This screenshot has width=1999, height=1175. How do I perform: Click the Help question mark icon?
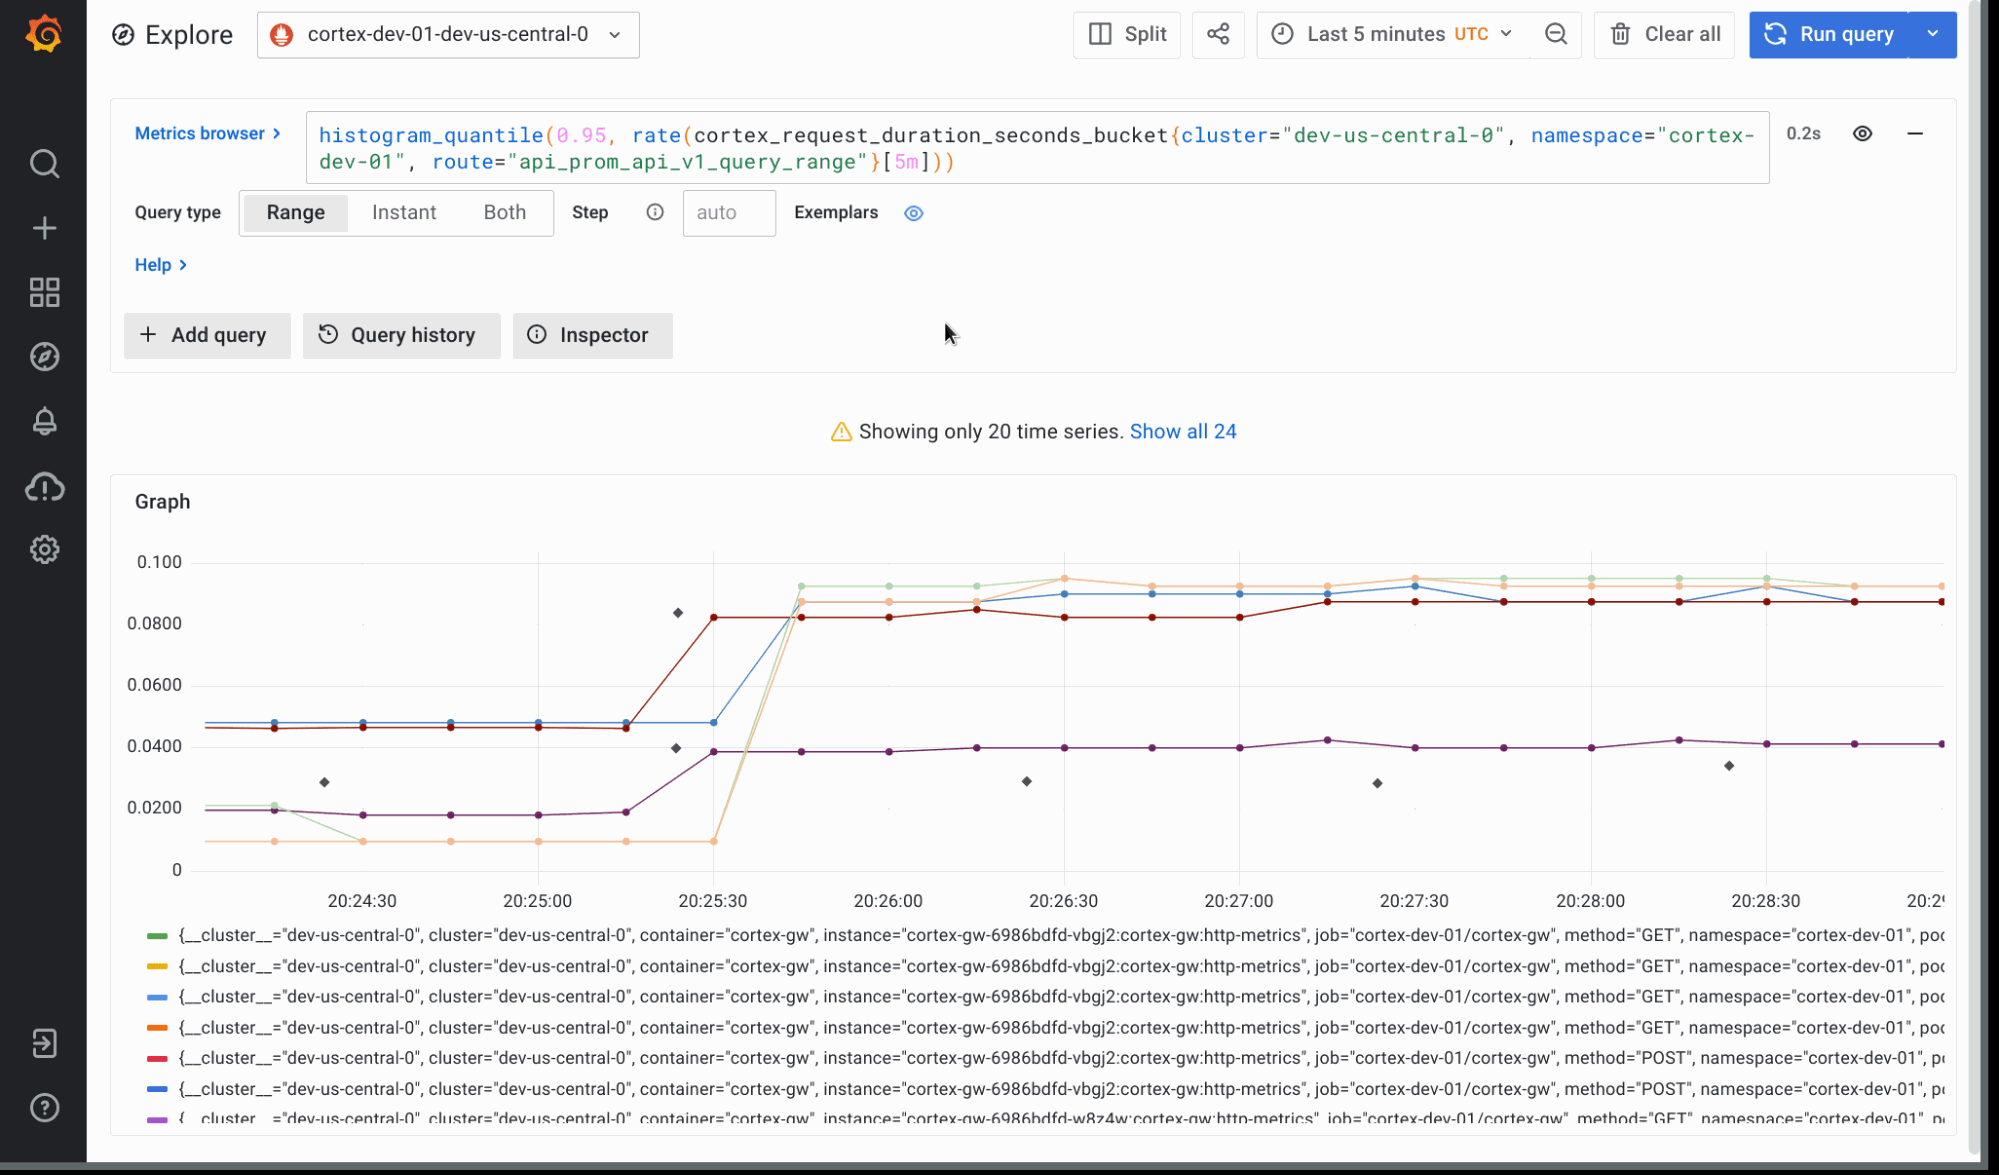[x=44, y=1107]
